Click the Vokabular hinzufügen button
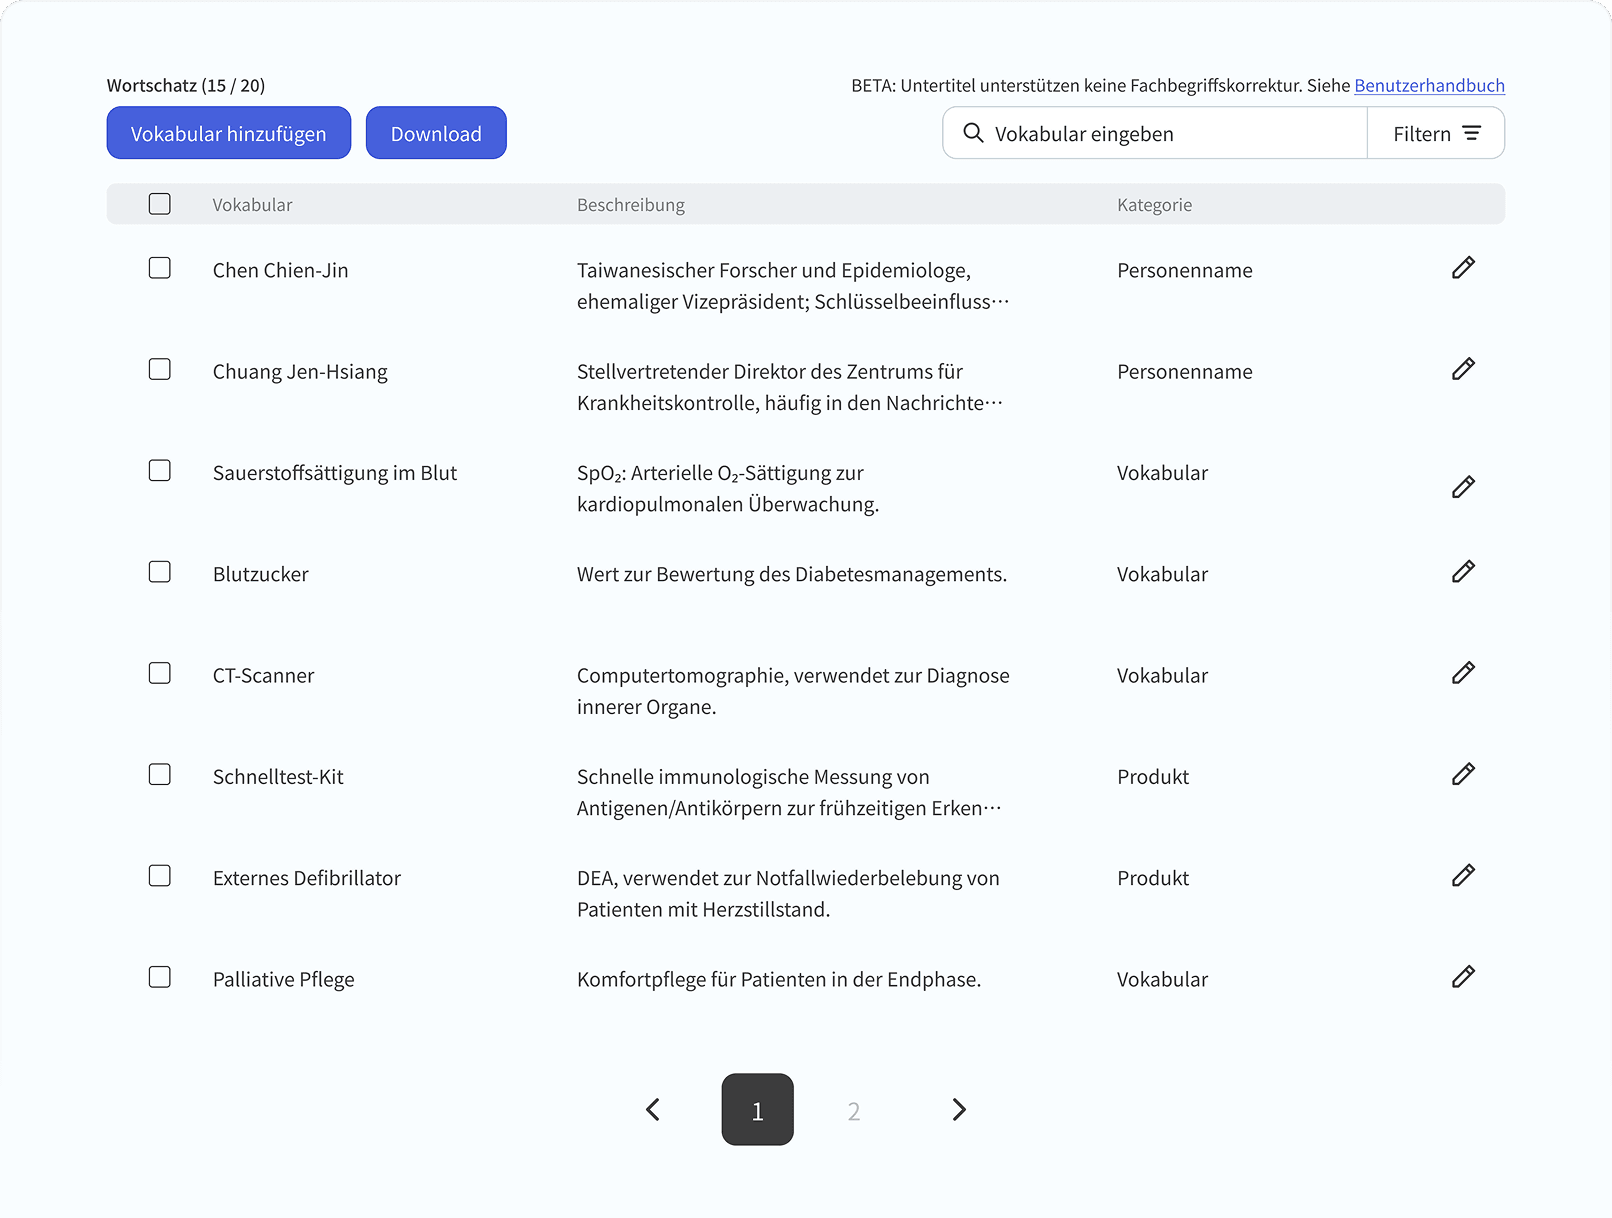Screen dimensions: 1612x1218 pyautogui.click(x=229, y=134)
